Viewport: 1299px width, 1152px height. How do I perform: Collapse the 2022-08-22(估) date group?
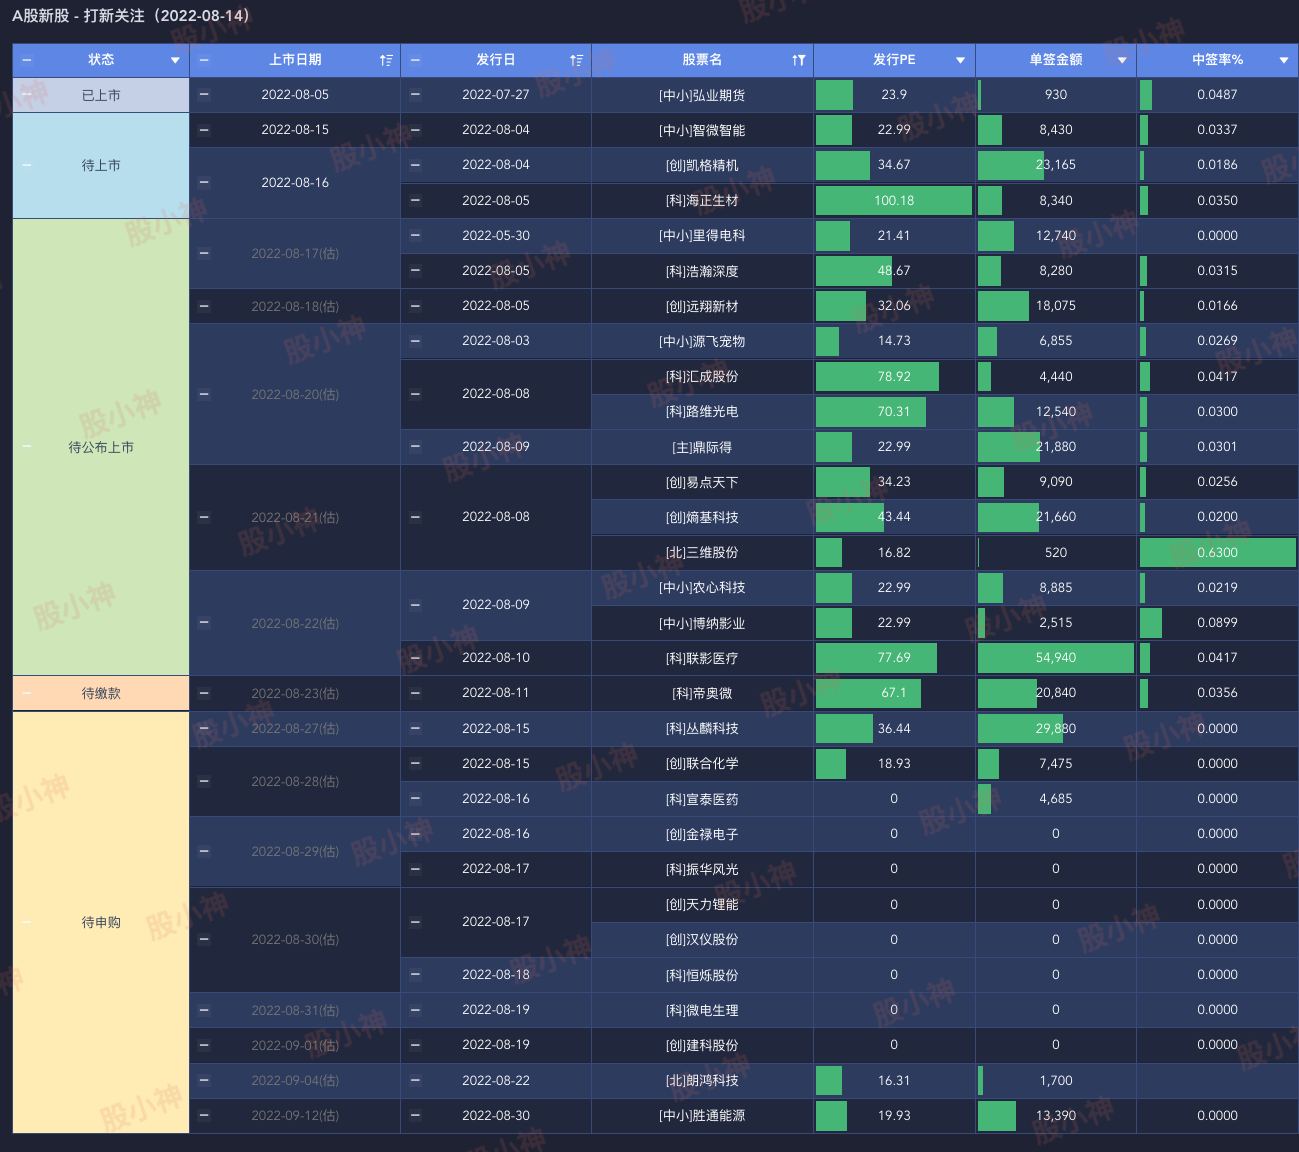[x=204, y=623]
